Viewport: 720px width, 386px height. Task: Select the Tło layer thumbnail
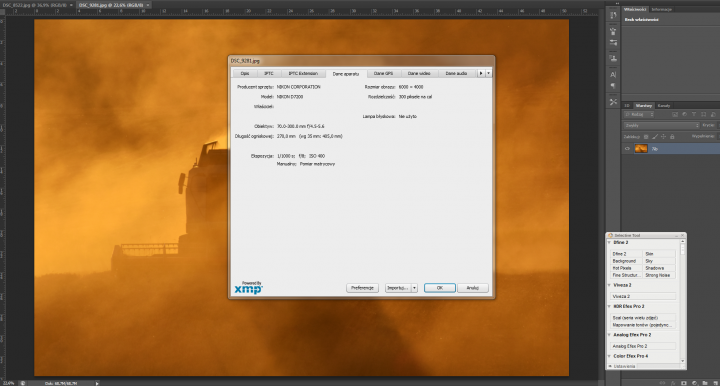[641, 149]
